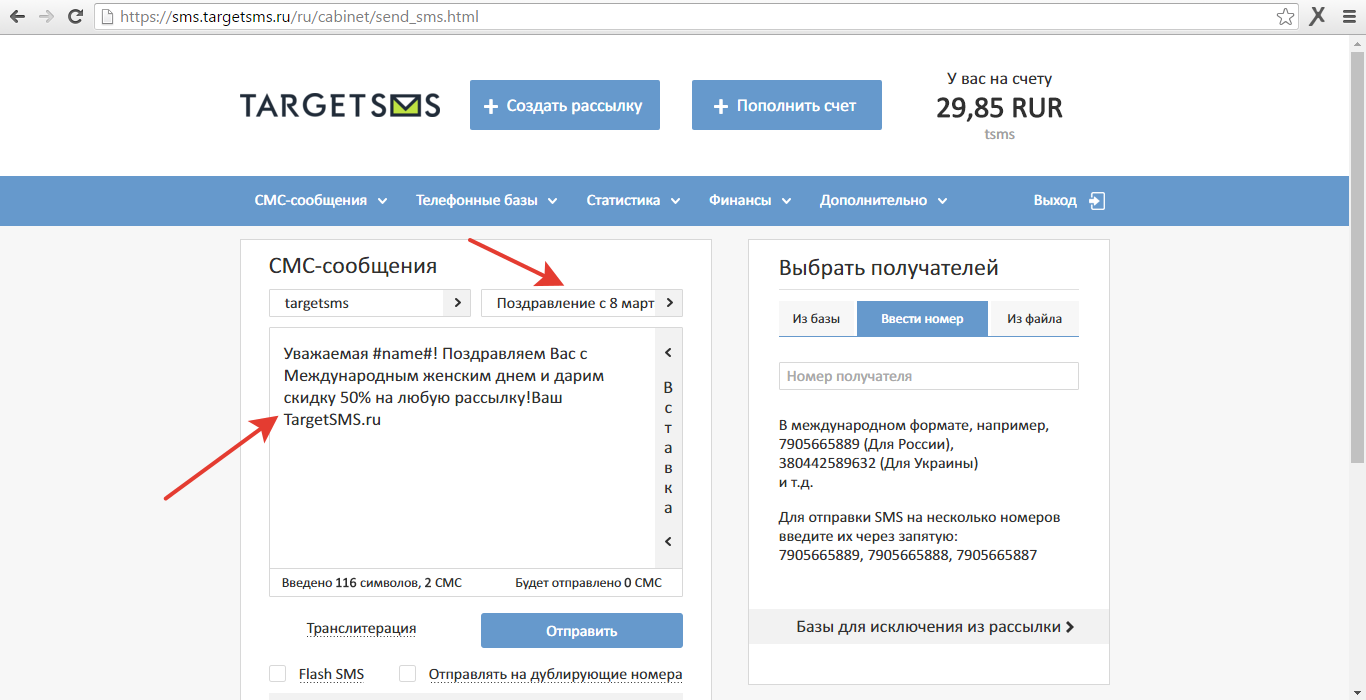This screenshot has width=1366, height=700.
Task: Click the Введено 116 символов, 2 СМС counter
Action: (372, 582)
